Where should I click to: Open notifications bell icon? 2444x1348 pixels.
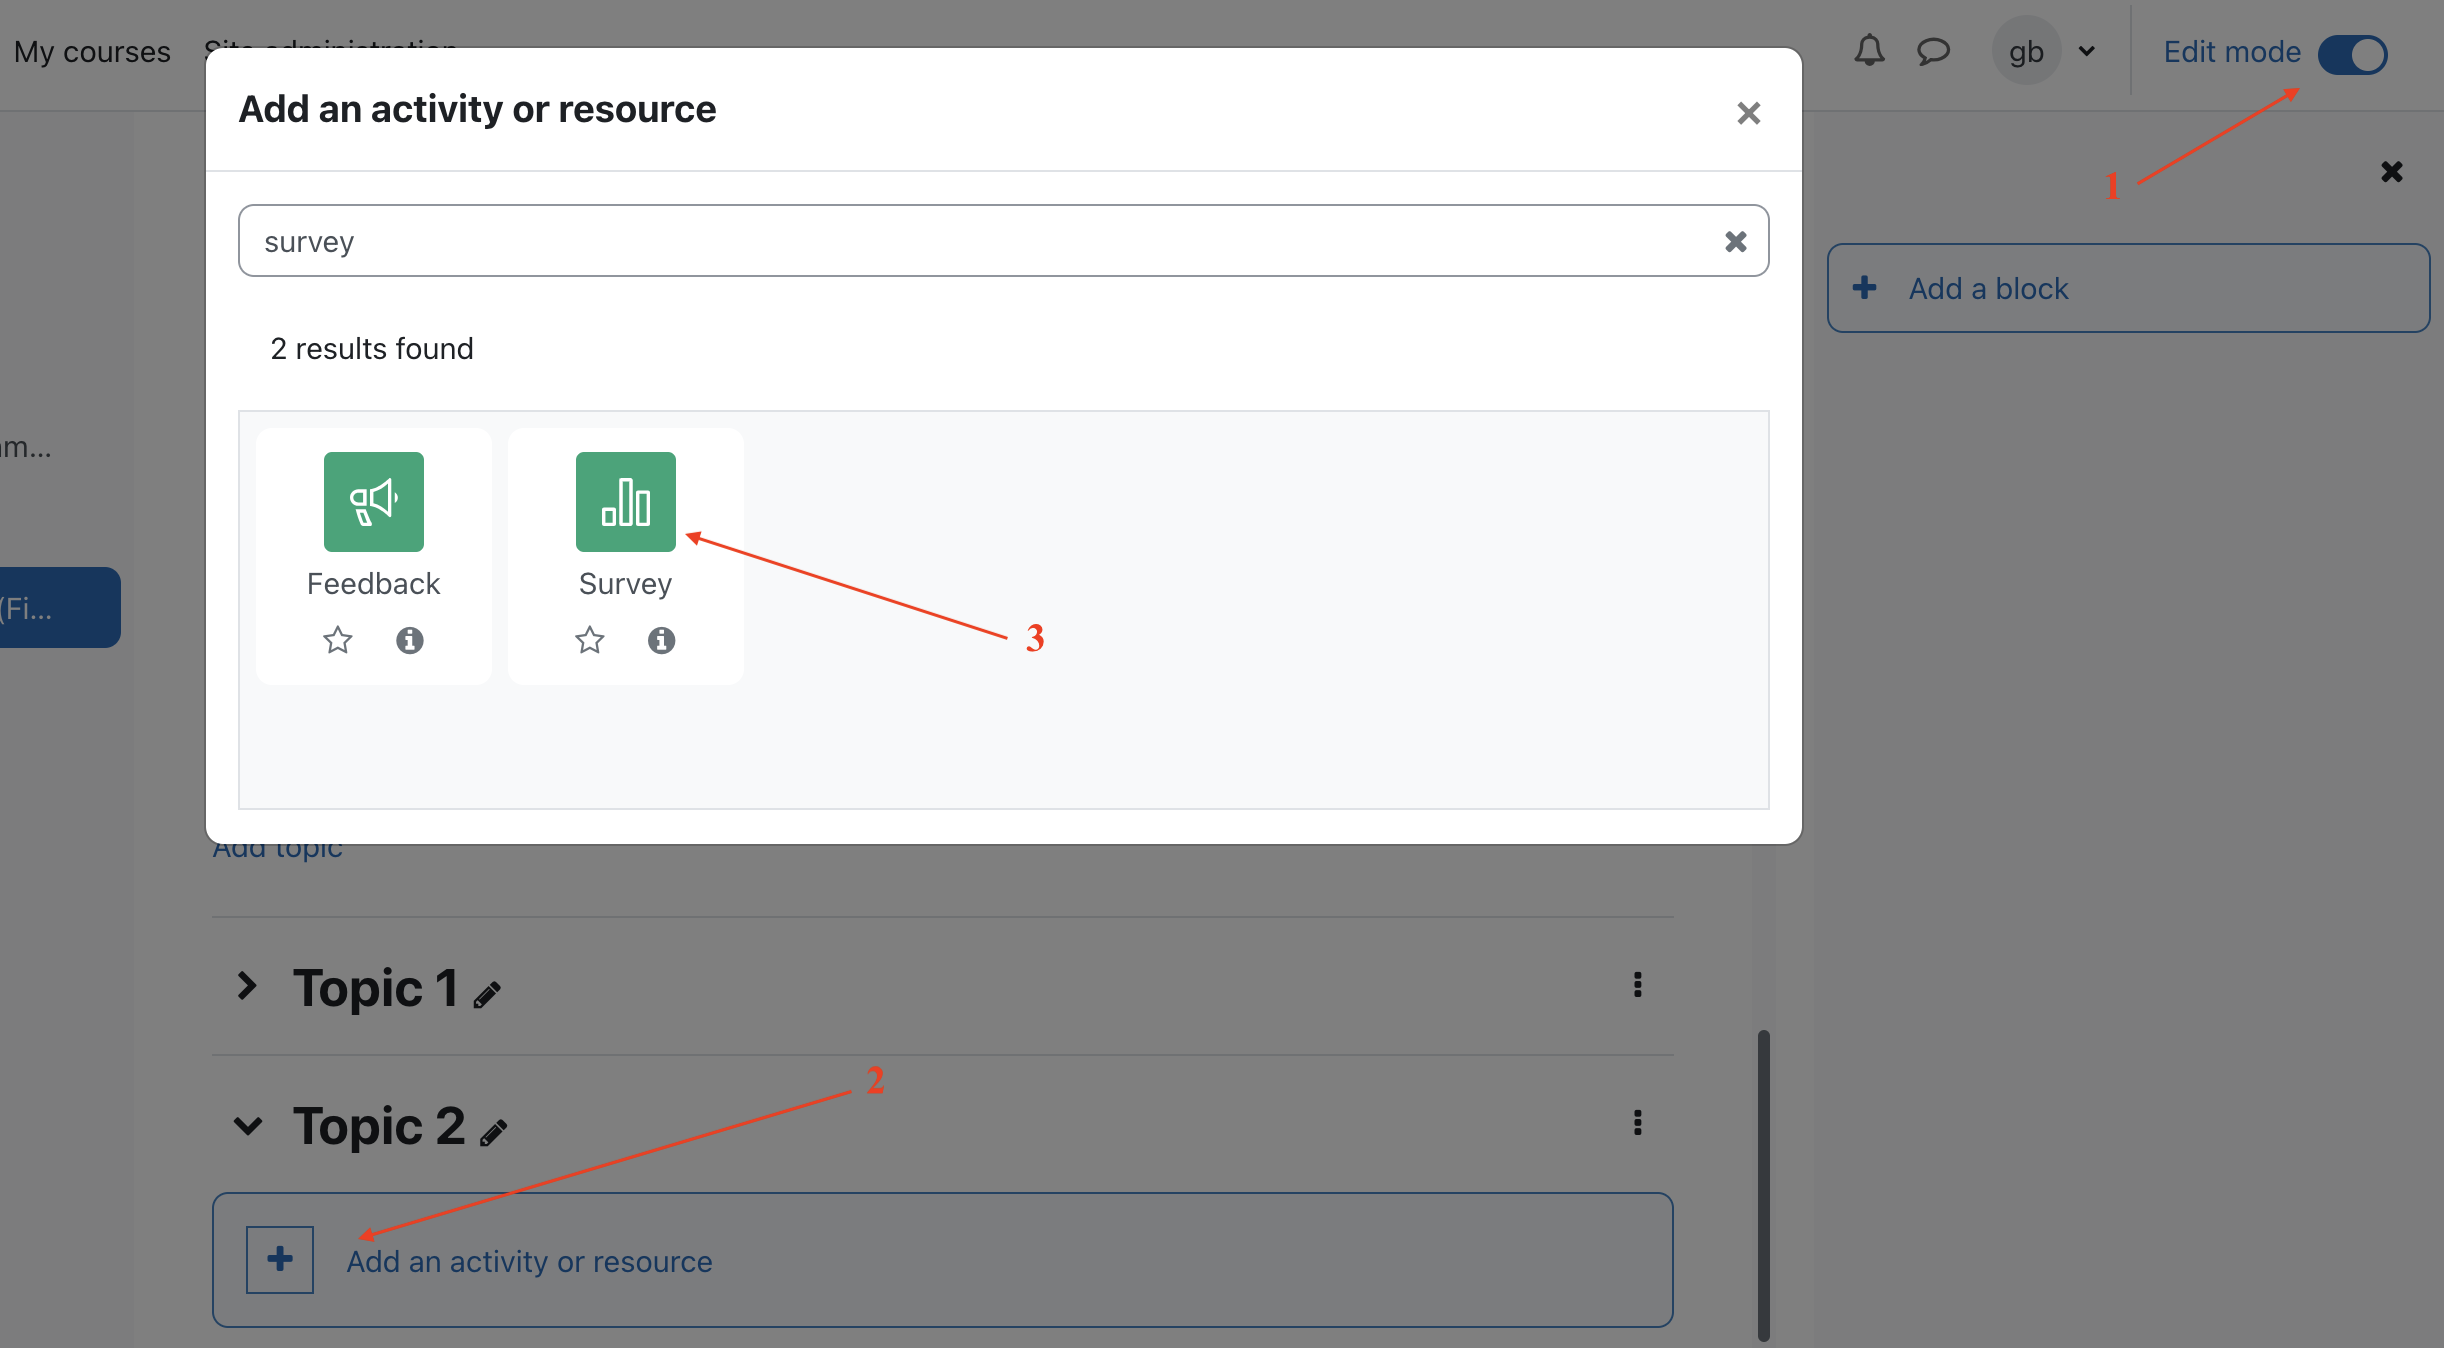[1868, 51]
